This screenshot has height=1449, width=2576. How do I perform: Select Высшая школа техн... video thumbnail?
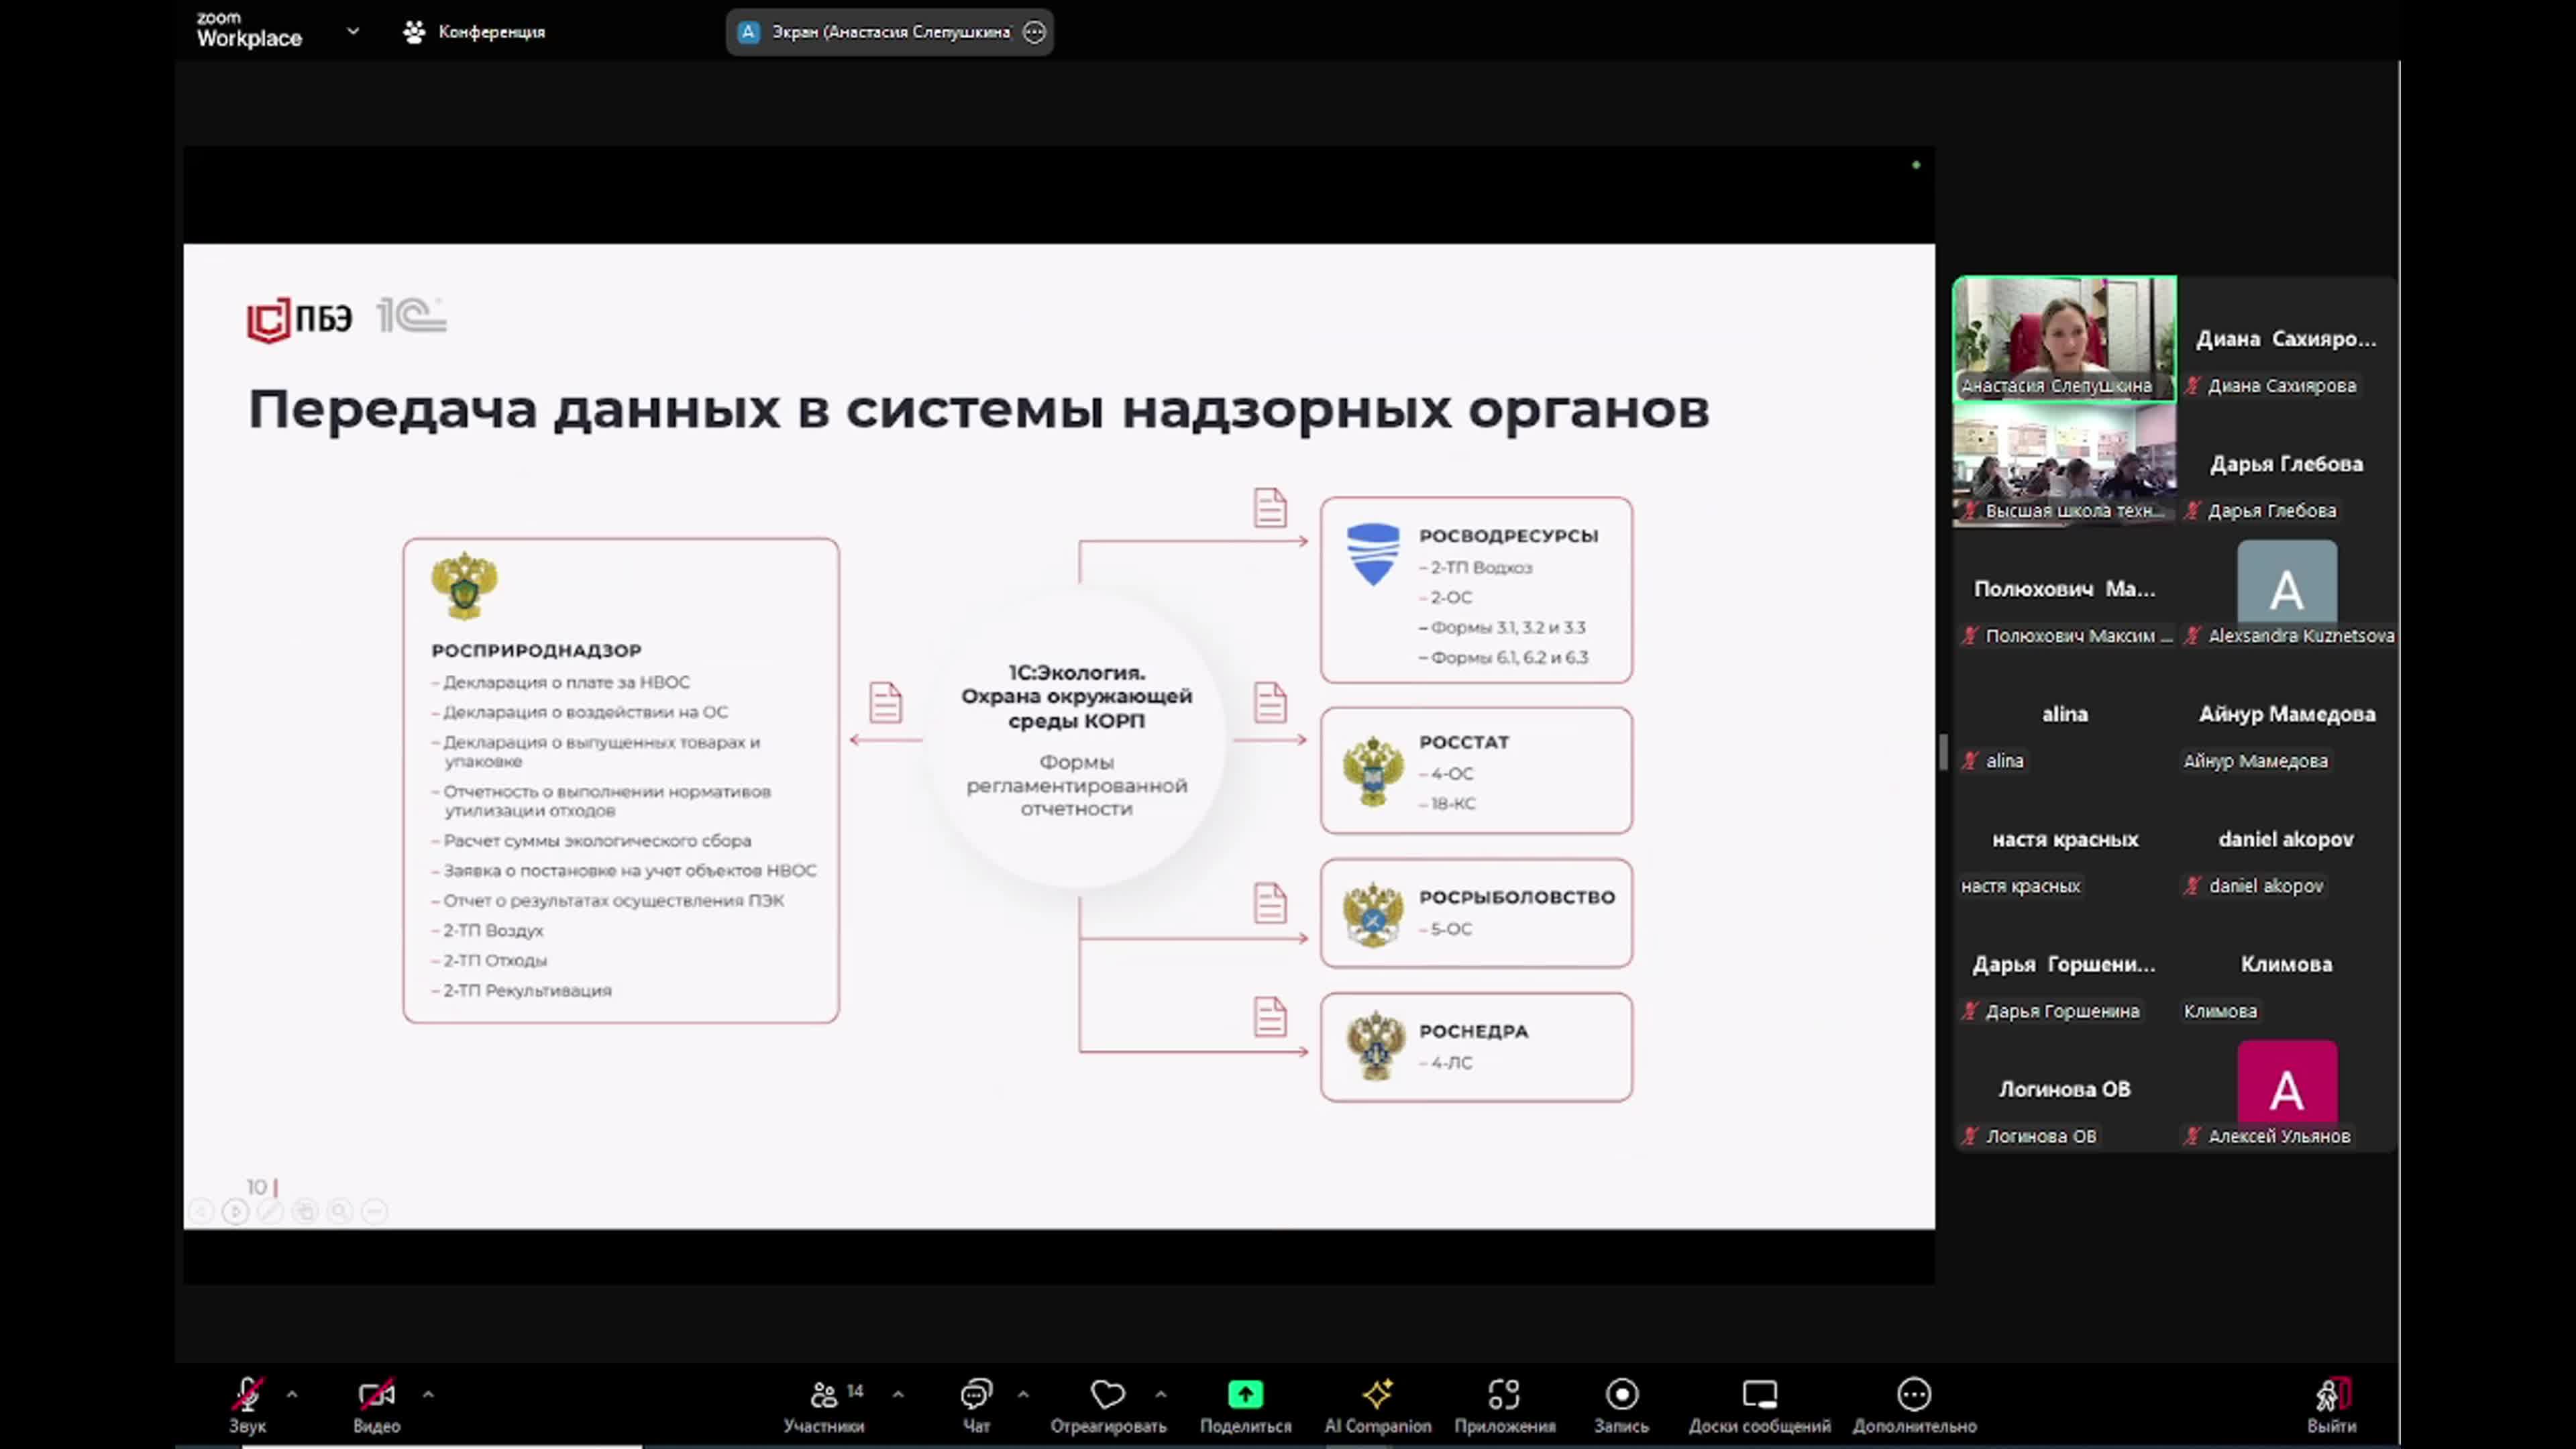click(x=2064, y=464)
